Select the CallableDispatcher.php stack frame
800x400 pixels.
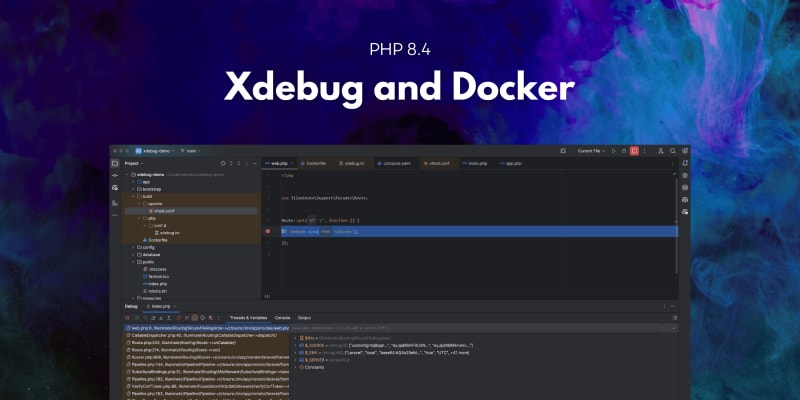point(200,335)
